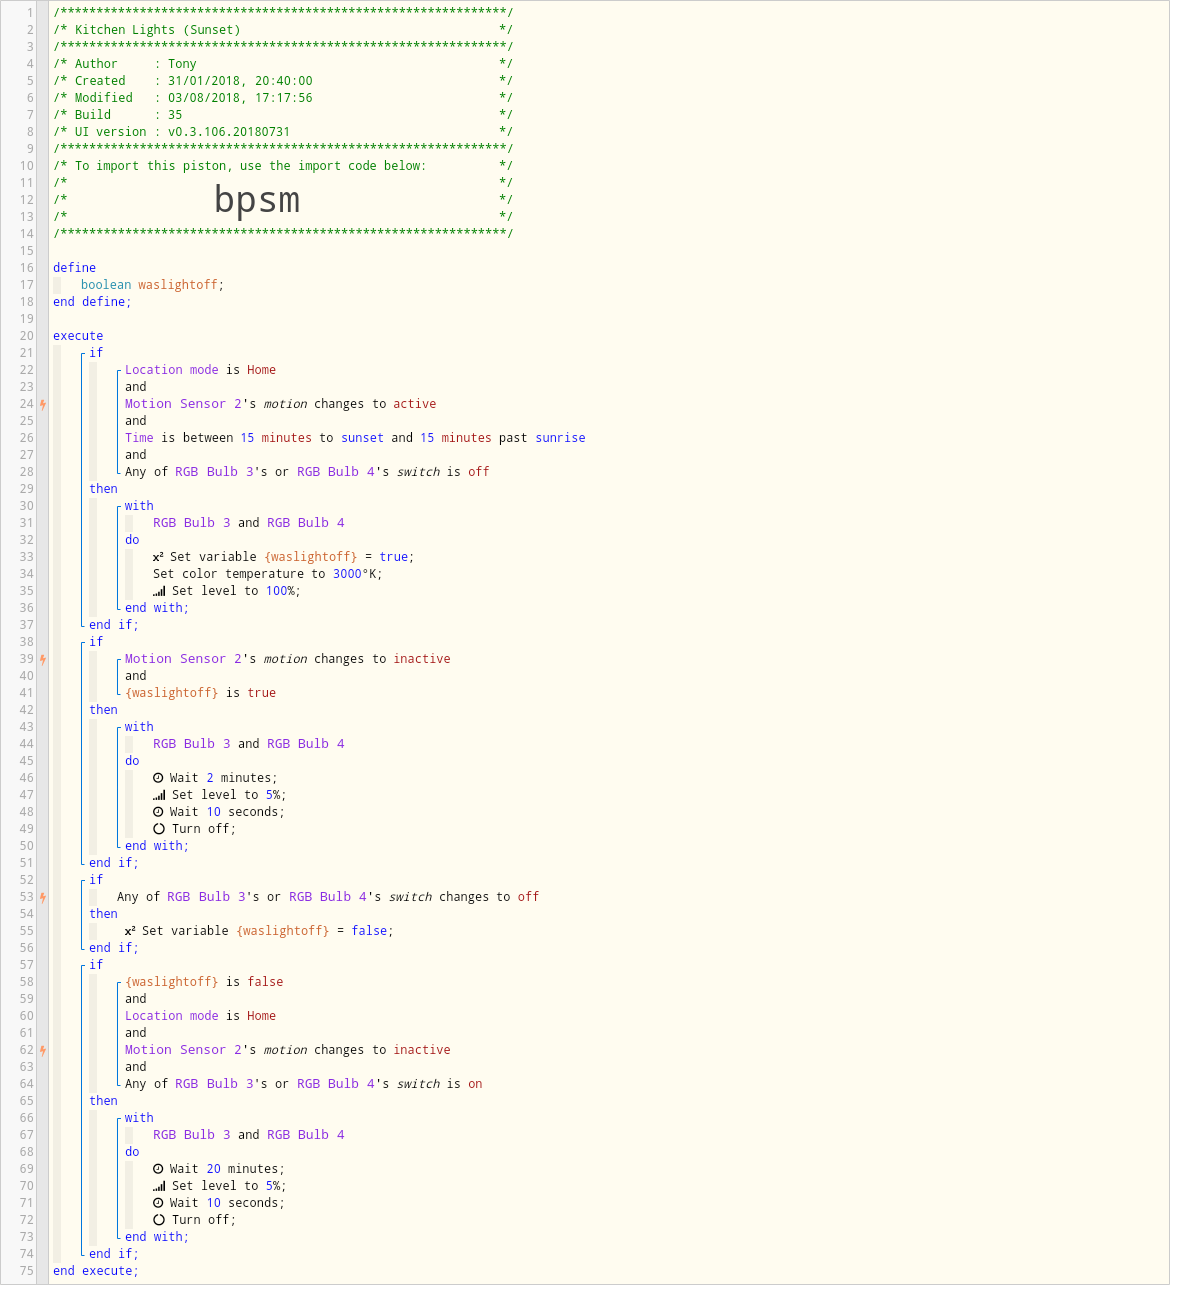The width and height of the screenshot is (1178, 1293).
Task: Select RGB Bulb 3 and RGB Bulb 4 on line 67
Action: 249,1135
